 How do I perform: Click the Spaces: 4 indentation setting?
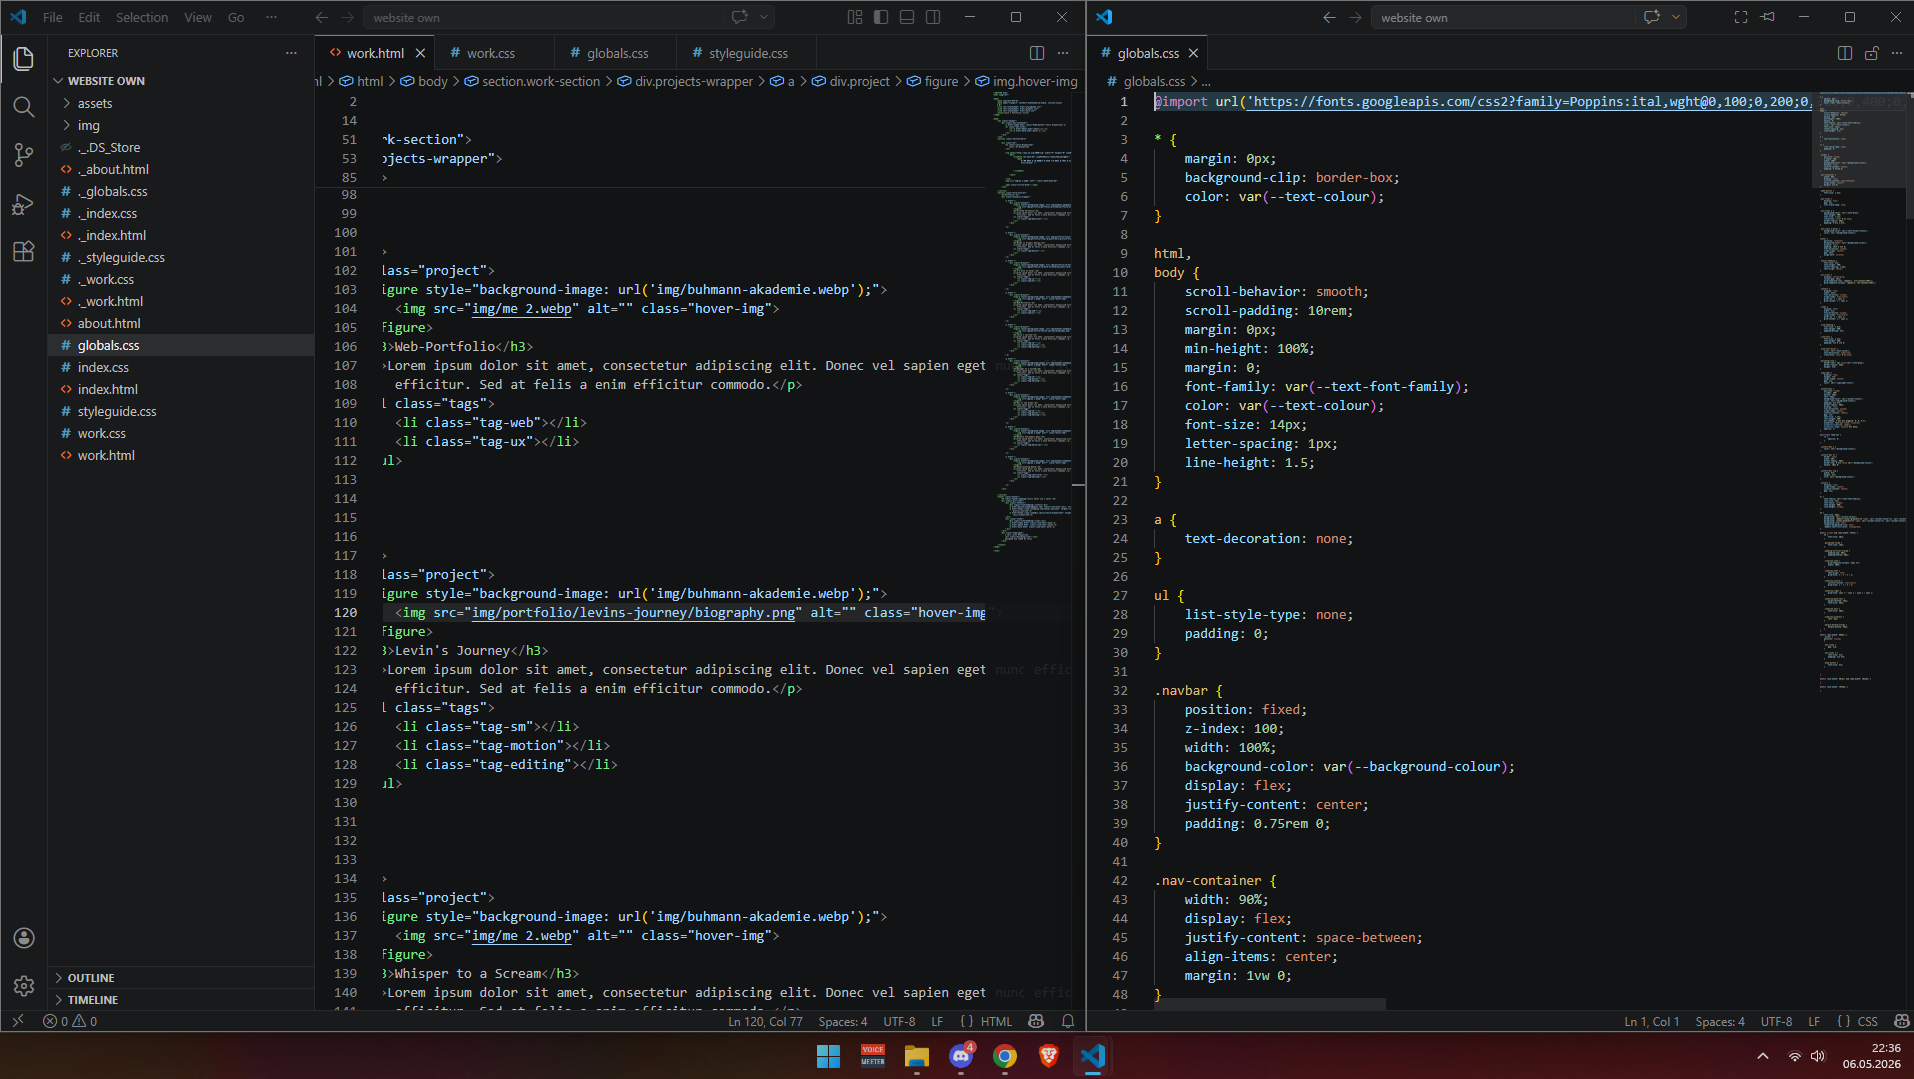point(843,1021)
